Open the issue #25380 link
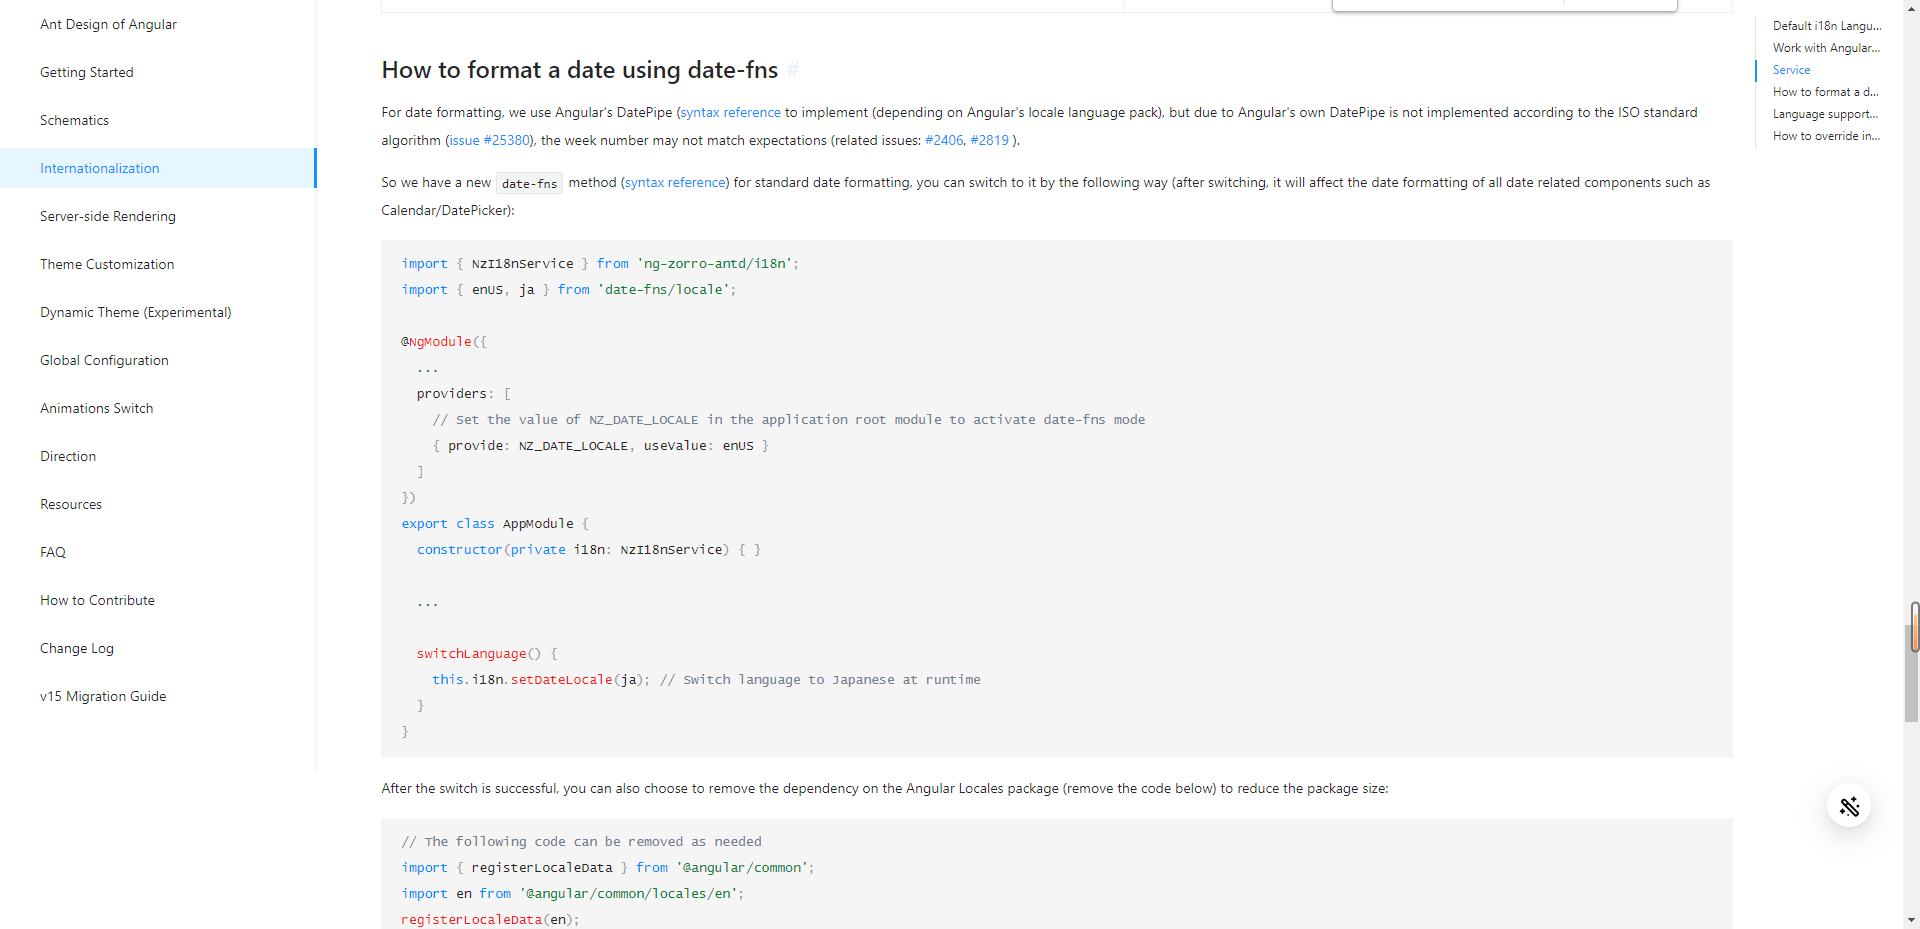 point(490,140)
